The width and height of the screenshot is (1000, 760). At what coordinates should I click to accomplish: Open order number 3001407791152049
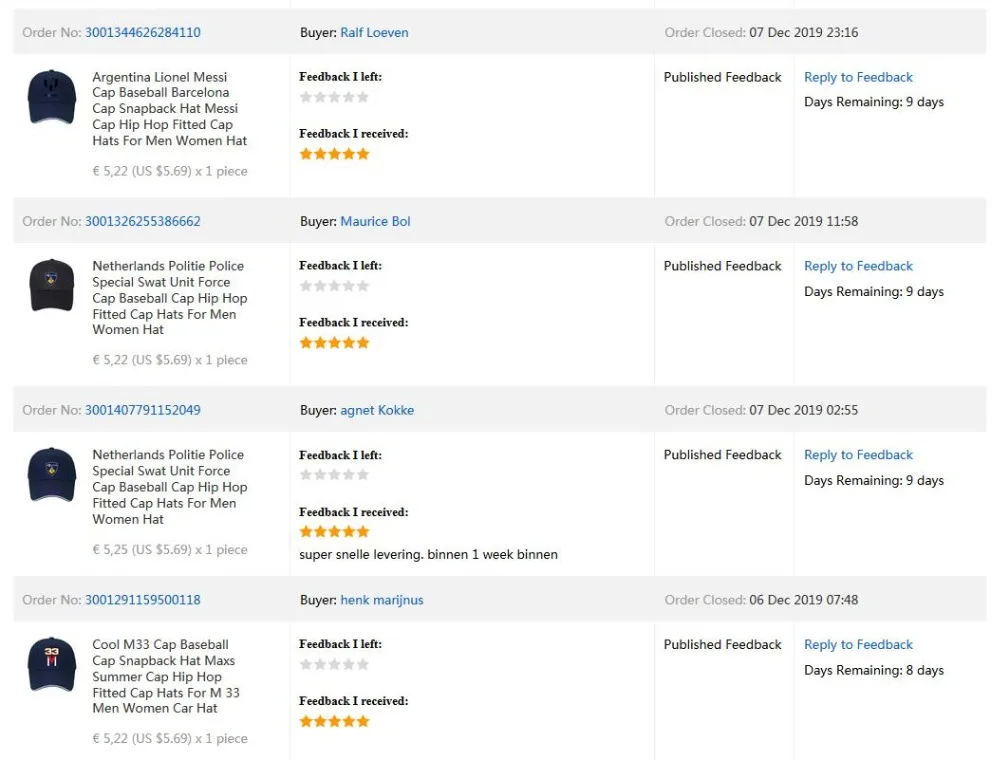coord(142,410)
